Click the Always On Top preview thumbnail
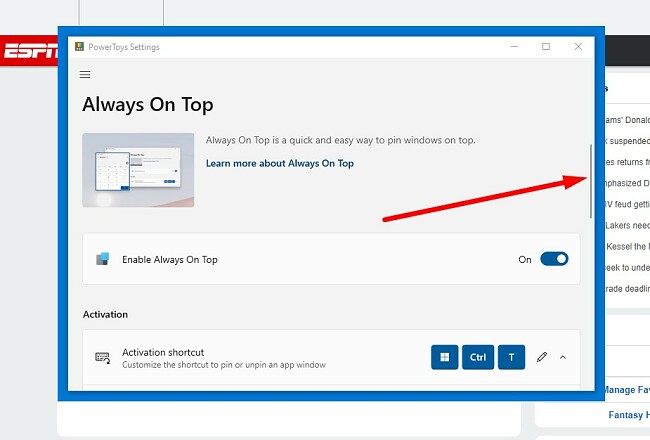The height and width of the screenshot is (440, 650). 138,170
